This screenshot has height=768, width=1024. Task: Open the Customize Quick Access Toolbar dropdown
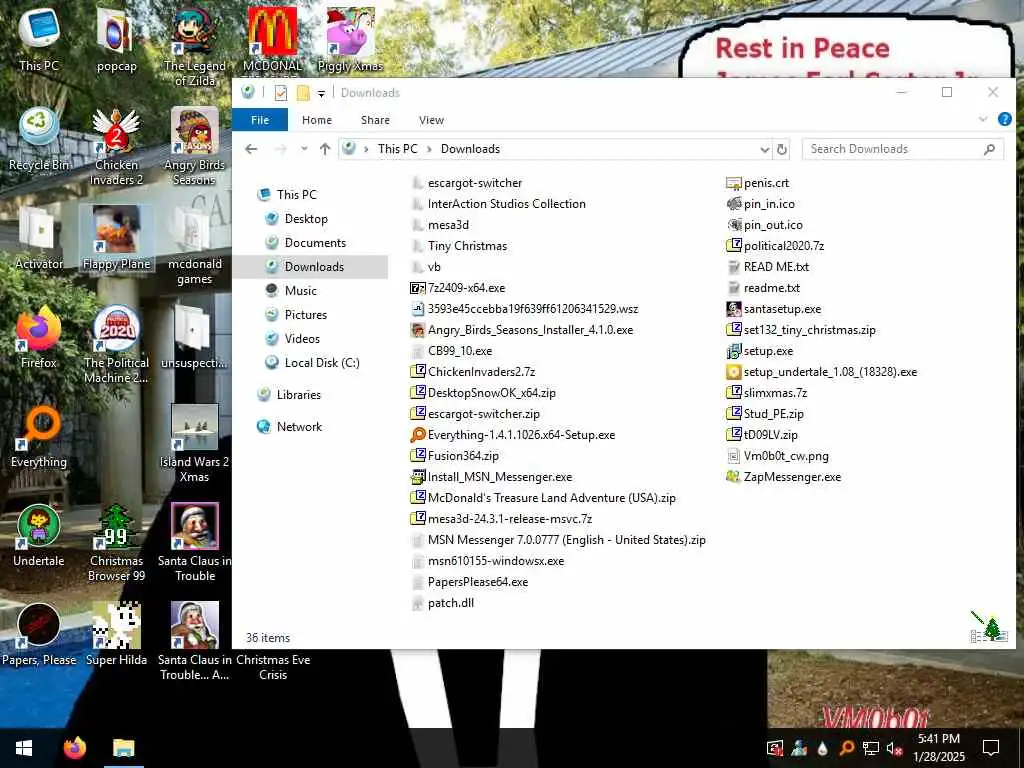321,93
